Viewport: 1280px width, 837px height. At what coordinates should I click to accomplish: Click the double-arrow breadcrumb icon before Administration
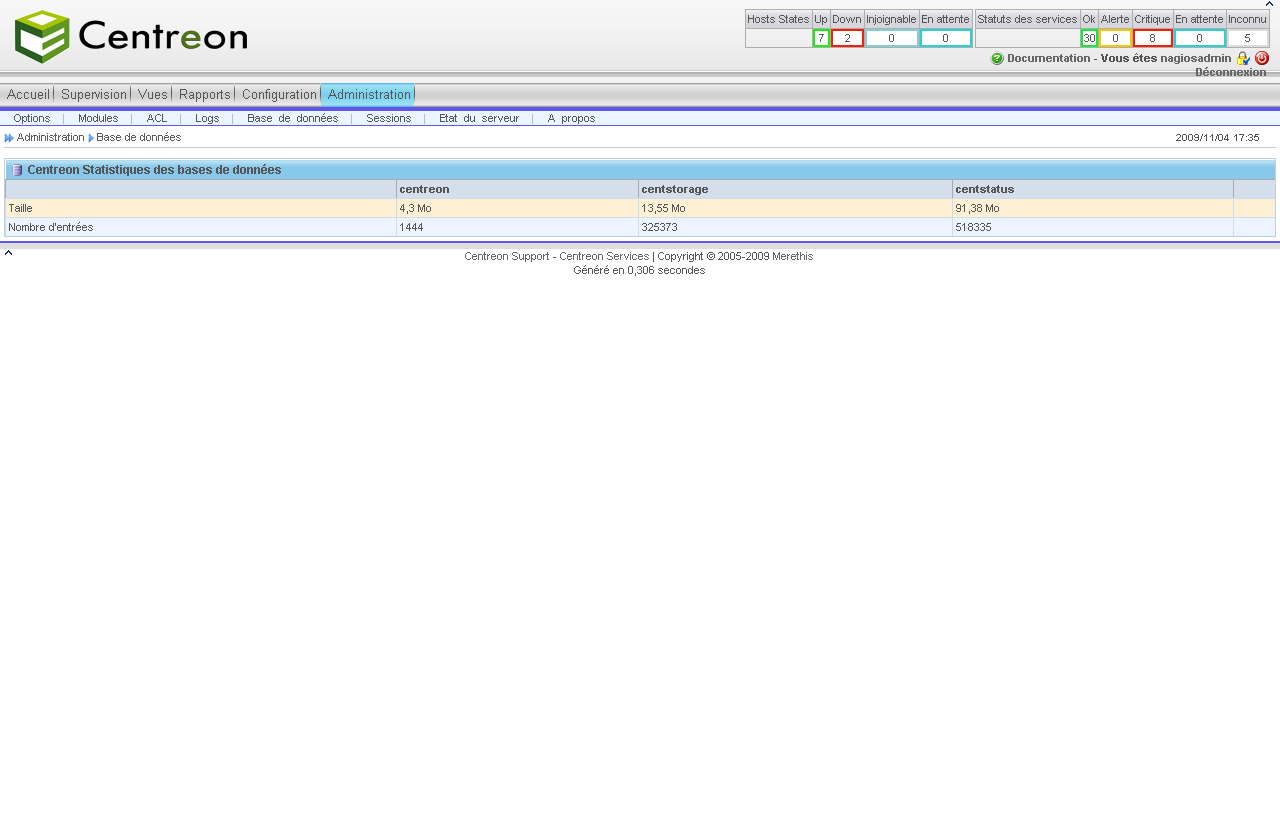(x=9, y=138)
